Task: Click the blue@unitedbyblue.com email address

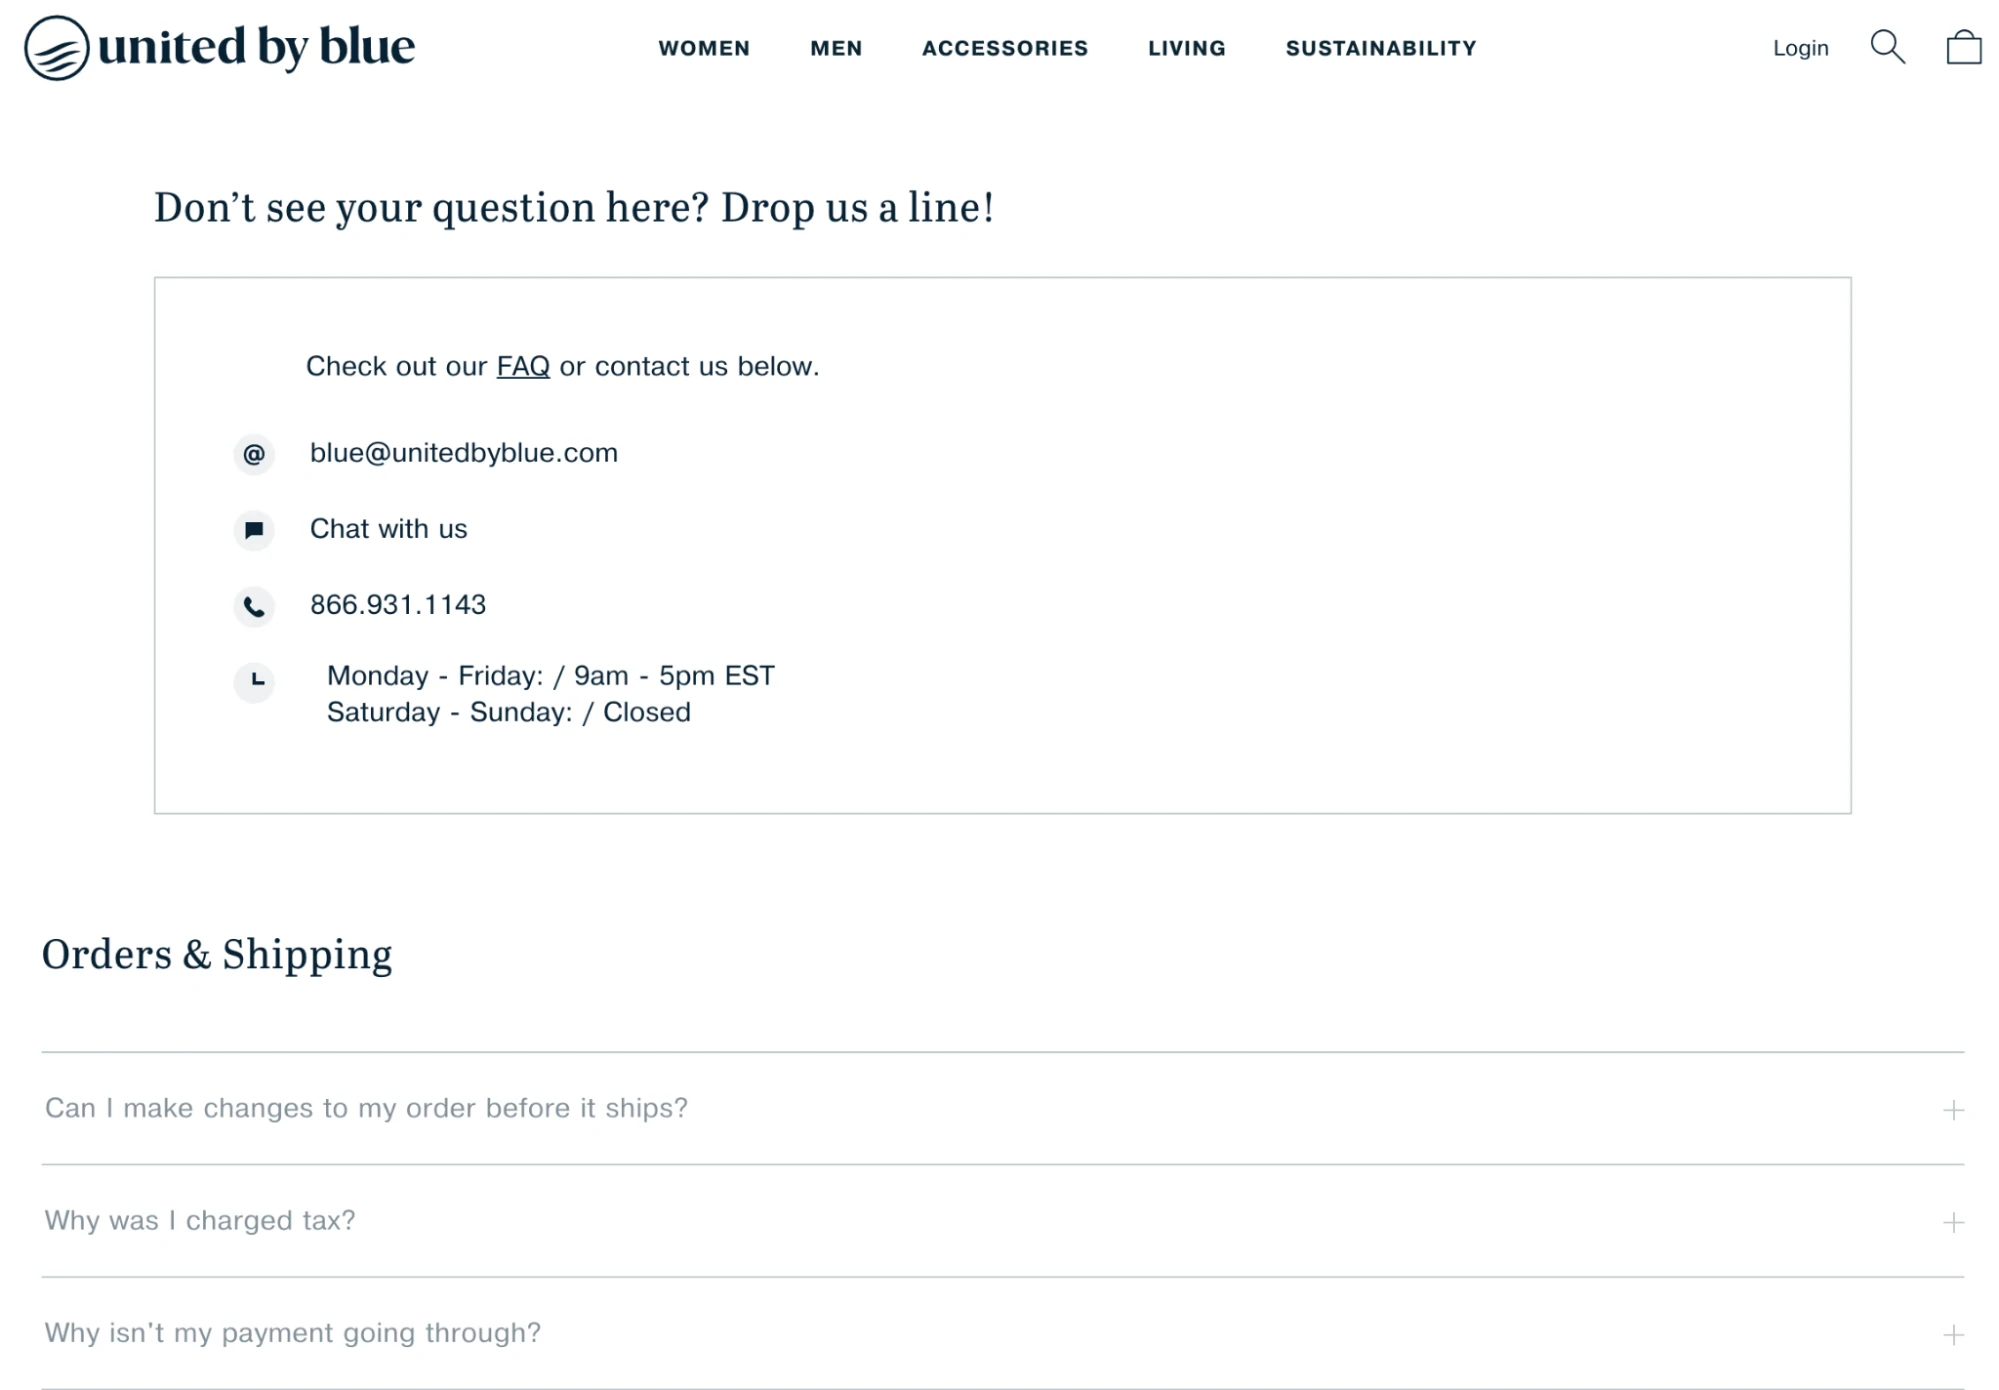Action: click(x=463, y=453)
